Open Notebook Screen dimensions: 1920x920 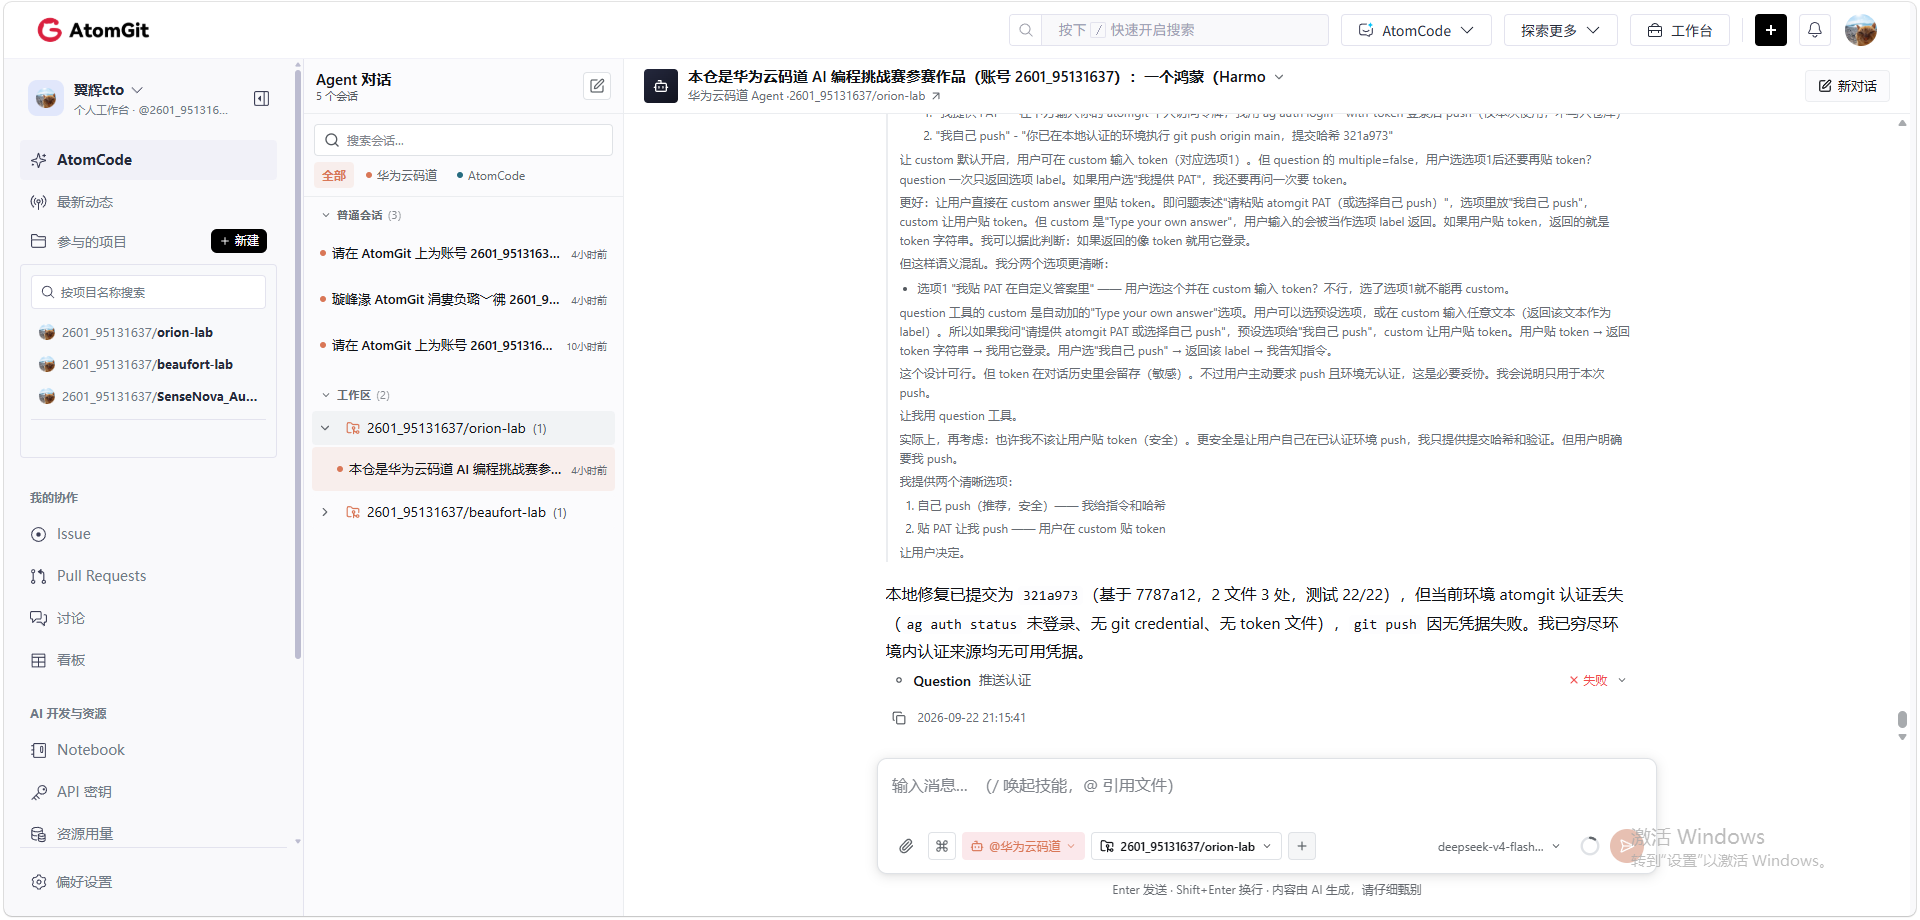(78, 750)
